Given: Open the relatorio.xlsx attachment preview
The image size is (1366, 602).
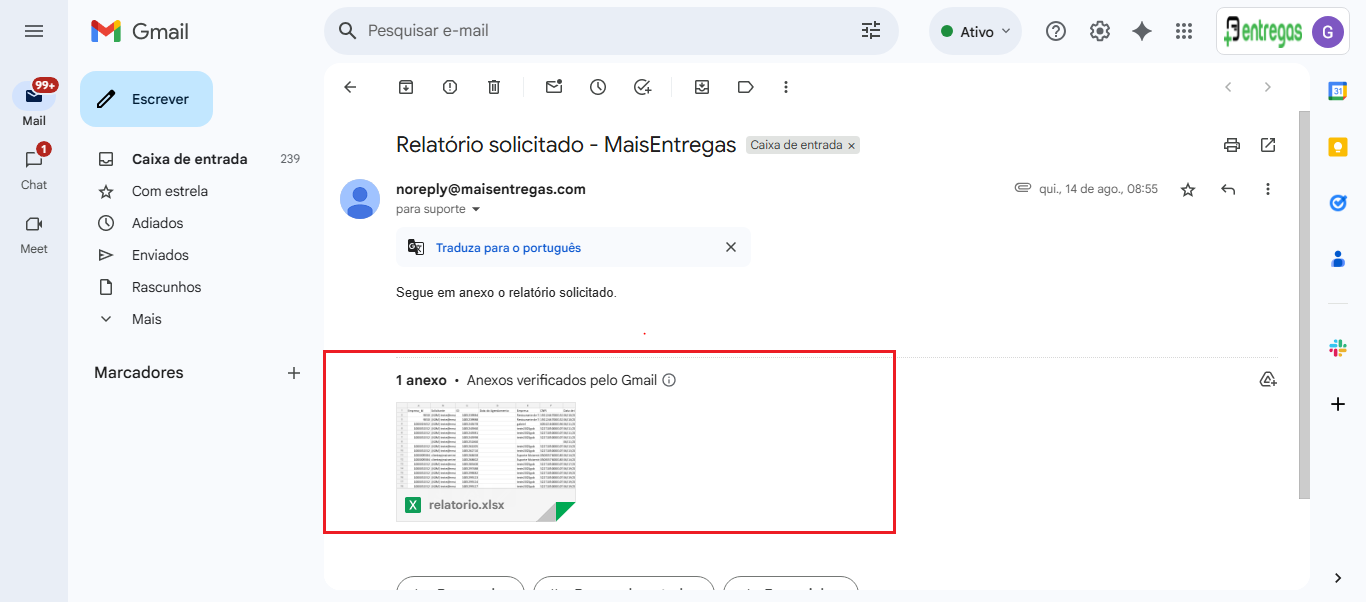Looking at the screenshot, I should coord(486,461).
